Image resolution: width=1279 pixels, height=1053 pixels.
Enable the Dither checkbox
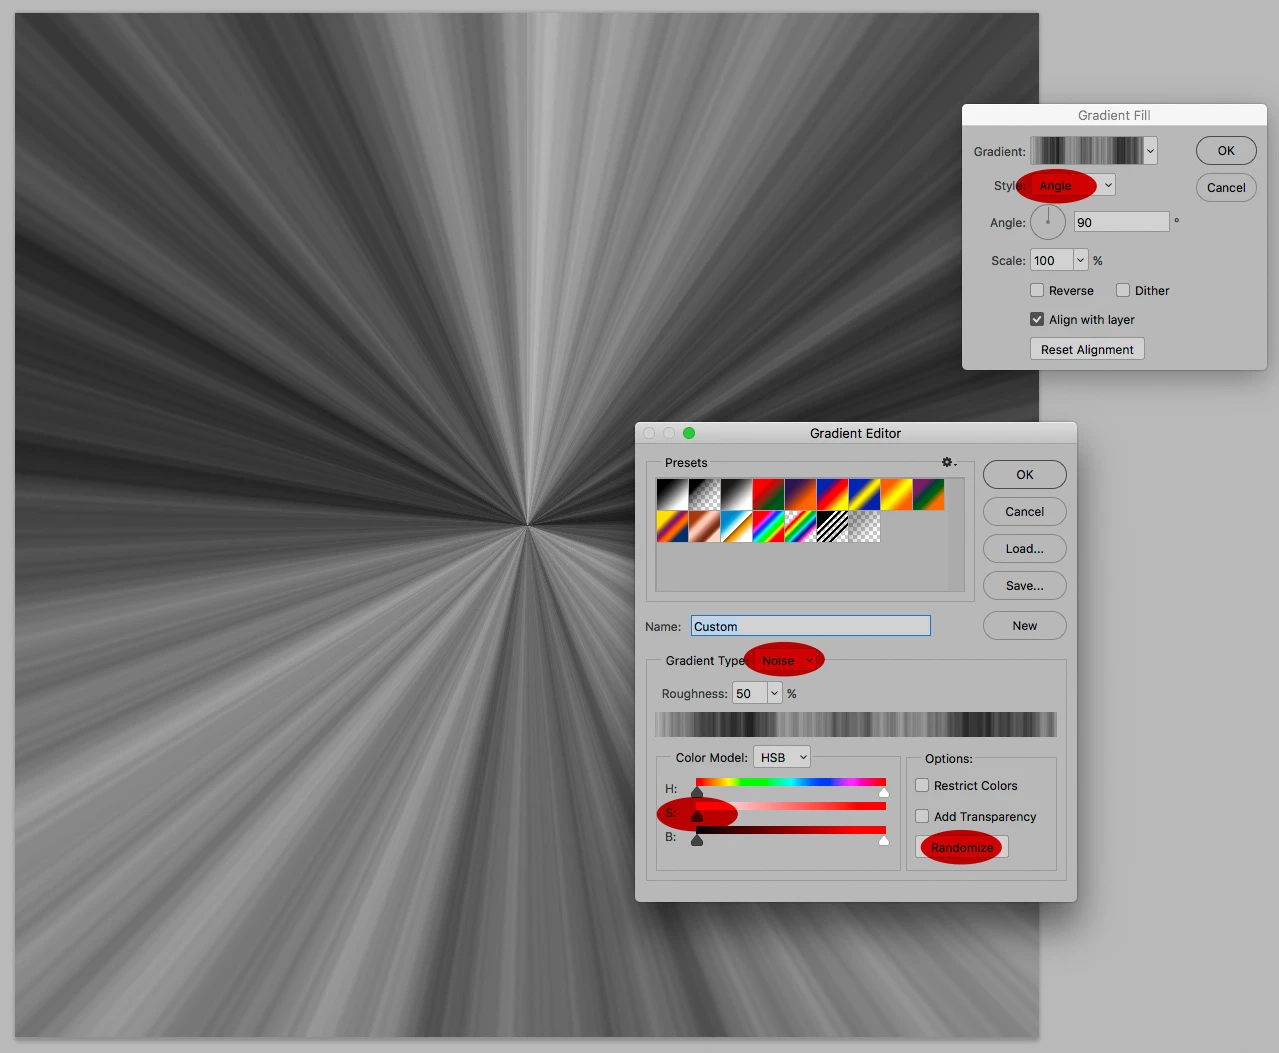(1123, 290)
